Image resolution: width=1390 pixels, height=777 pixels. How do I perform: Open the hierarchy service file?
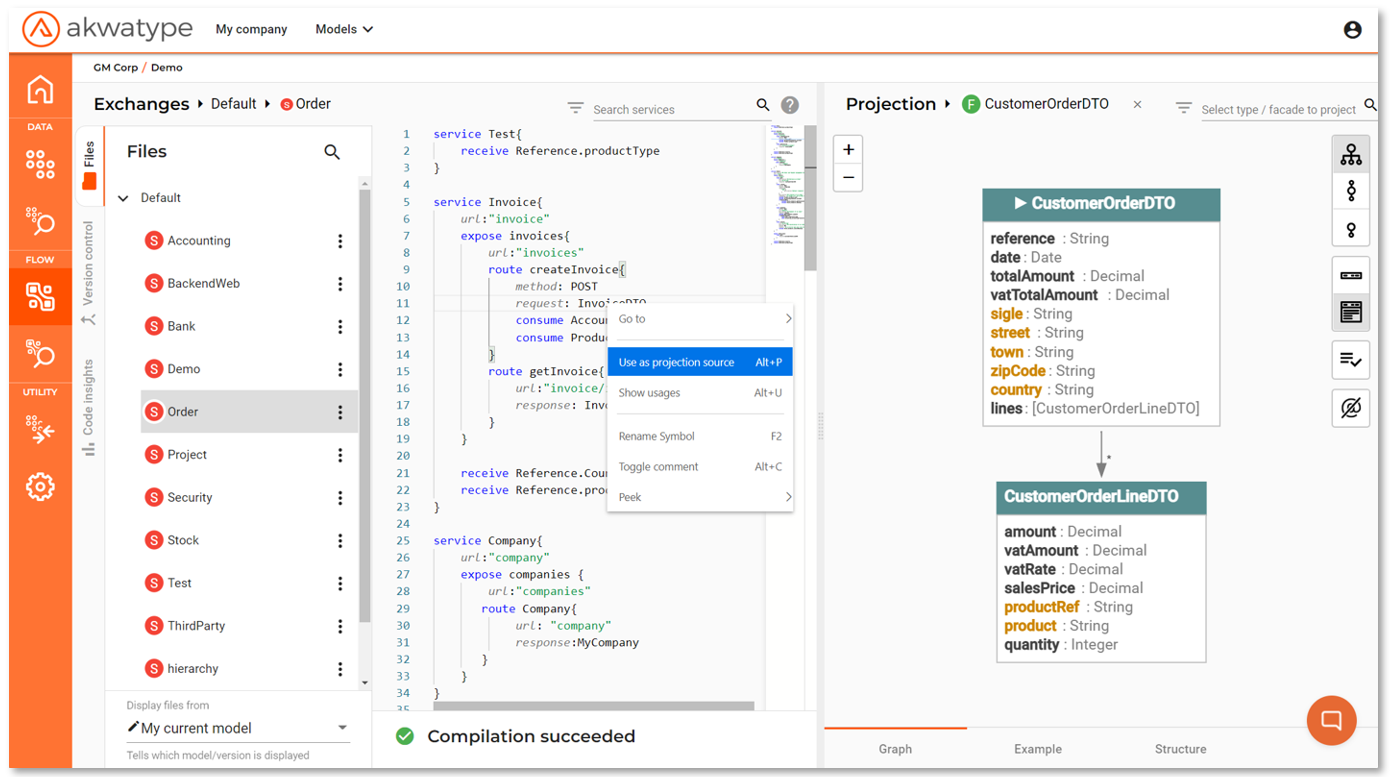(x=193, y=669)
